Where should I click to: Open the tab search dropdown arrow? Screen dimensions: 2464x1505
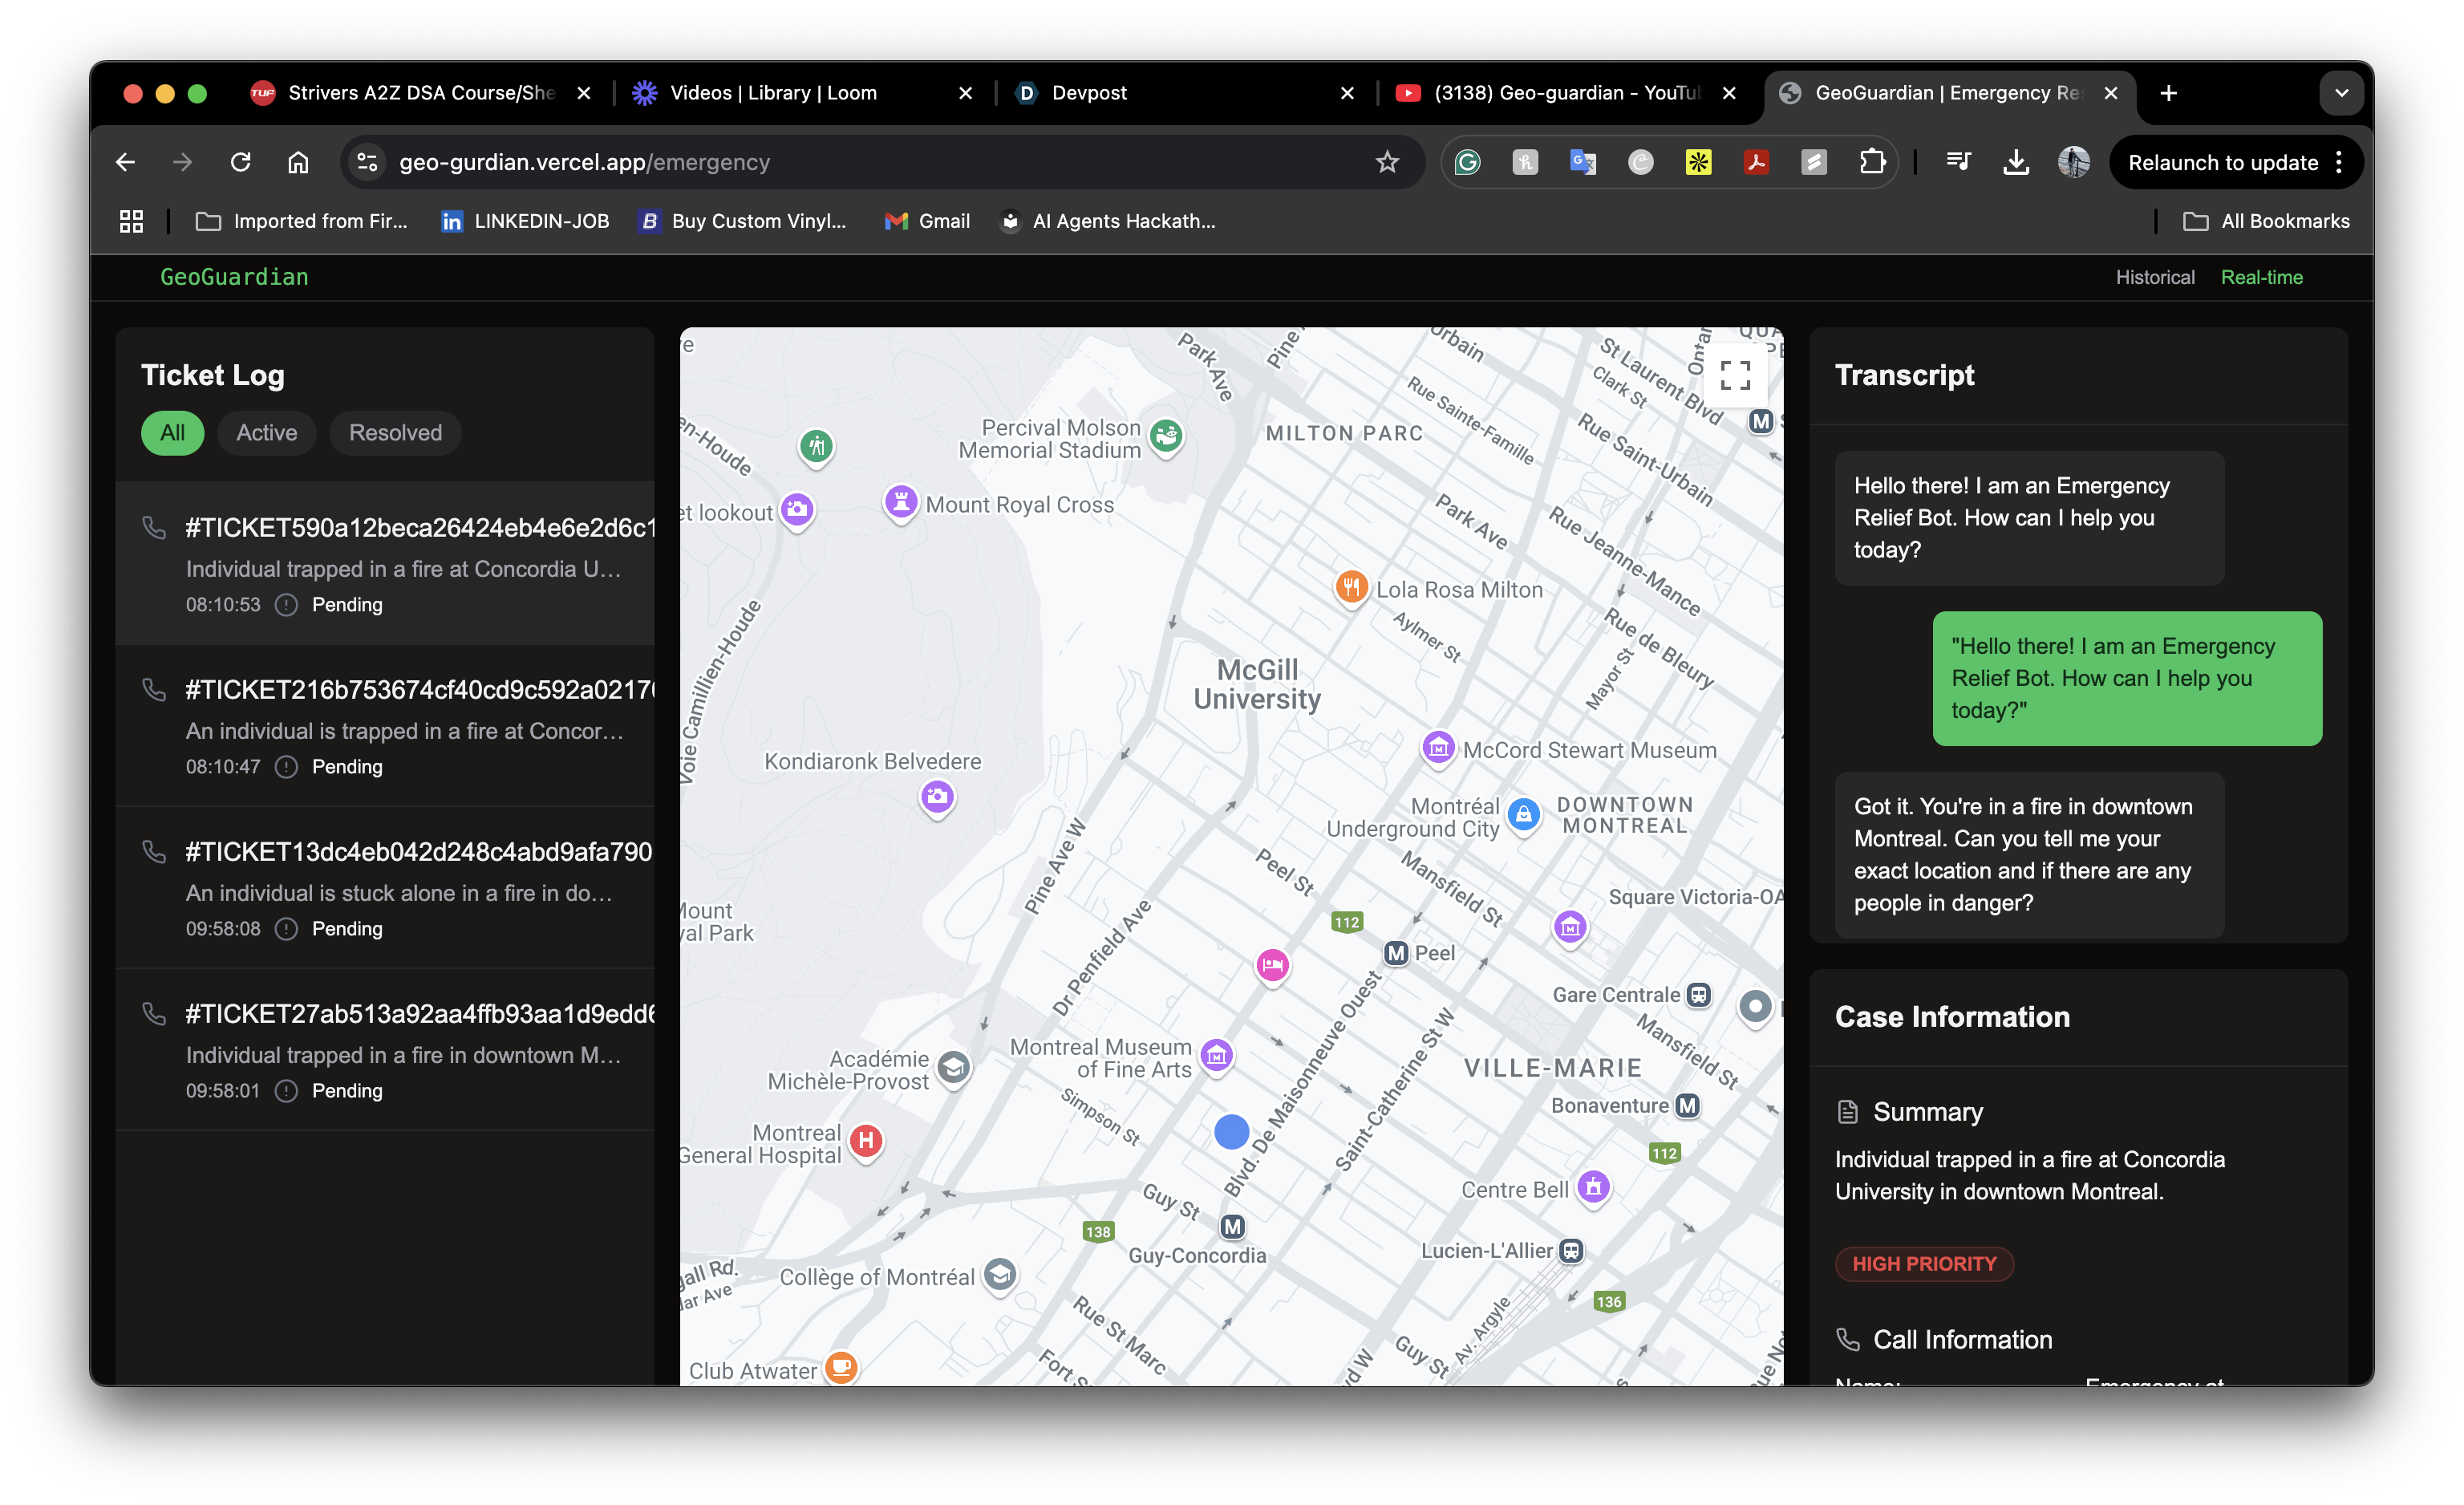point(2341,93)
